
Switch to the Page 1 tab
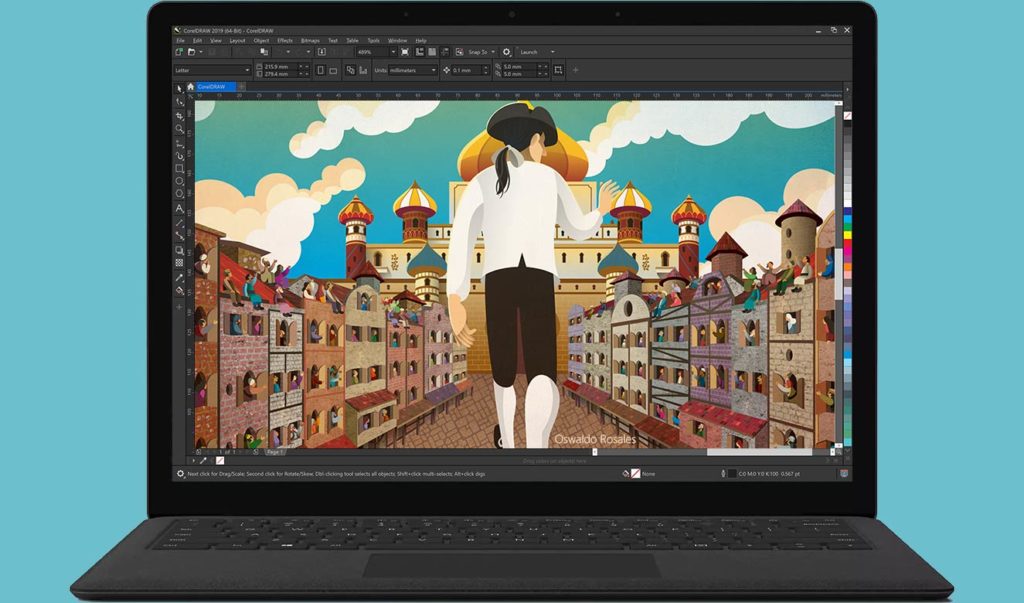click(x=275, y=453)
